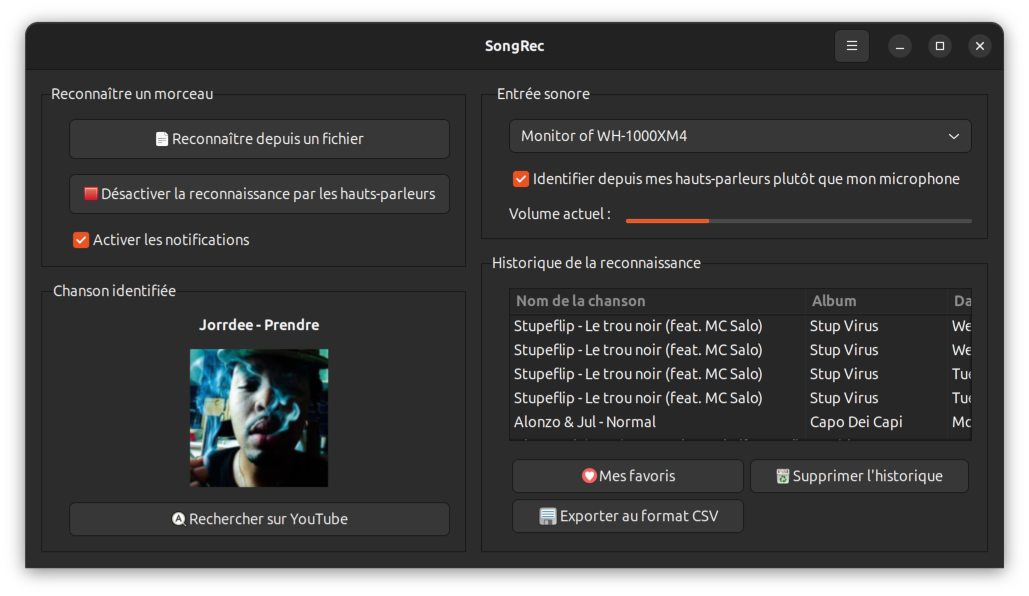Open the hamburger menu in title bar
Image resolution: width=1029 pixels, height=596 pixels.
852,46
